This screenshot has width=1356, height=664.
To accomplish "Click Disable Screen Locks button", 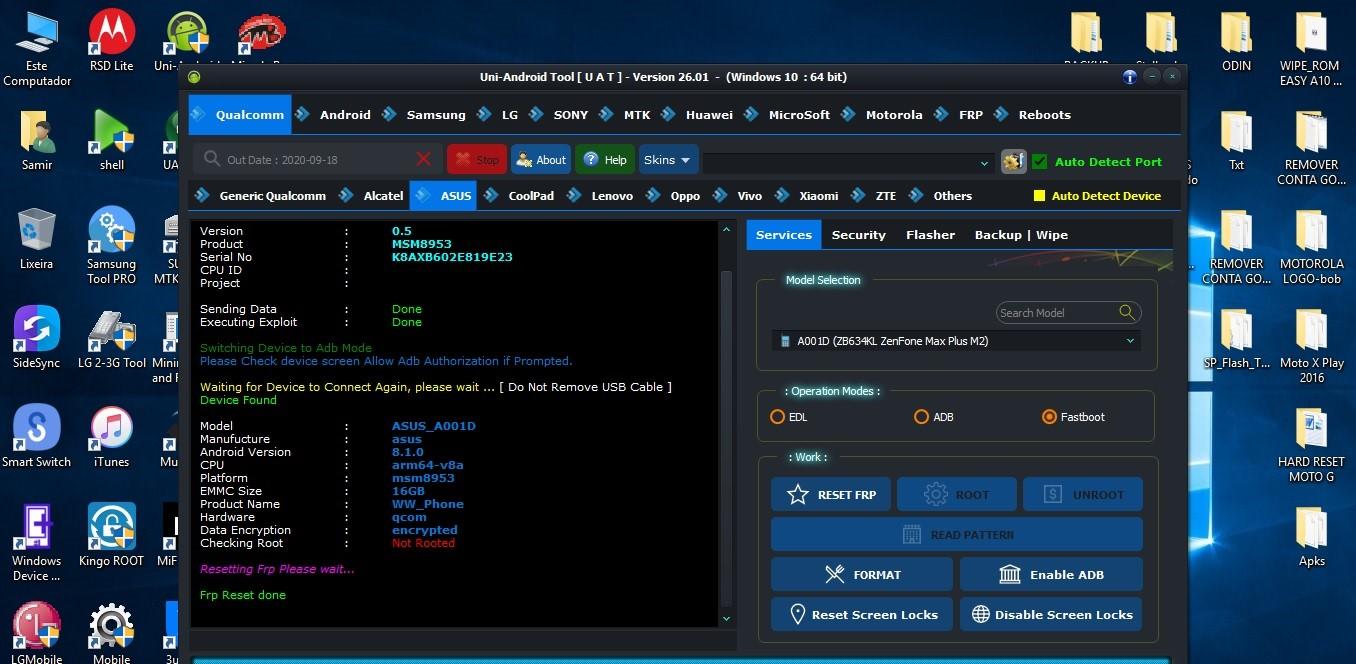I will pos(1051,615).
